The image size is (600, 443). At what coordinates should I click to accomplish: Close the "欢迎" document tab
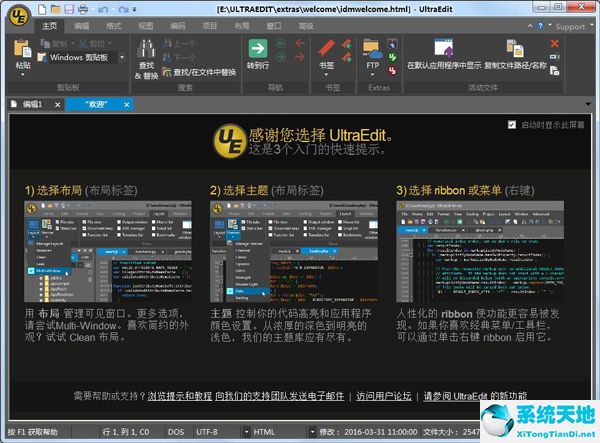127,104
